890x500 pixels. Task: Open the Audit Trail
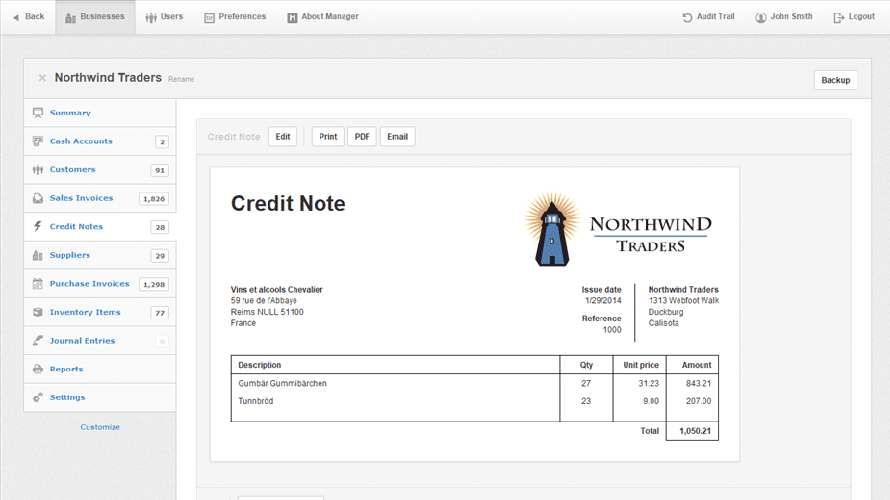(708, 17)
